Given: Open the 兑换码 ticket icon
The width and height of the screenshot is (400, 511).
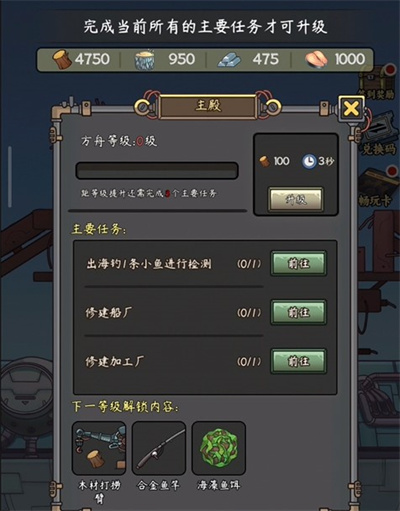Looking at the screenshot, I should (380, 128).
